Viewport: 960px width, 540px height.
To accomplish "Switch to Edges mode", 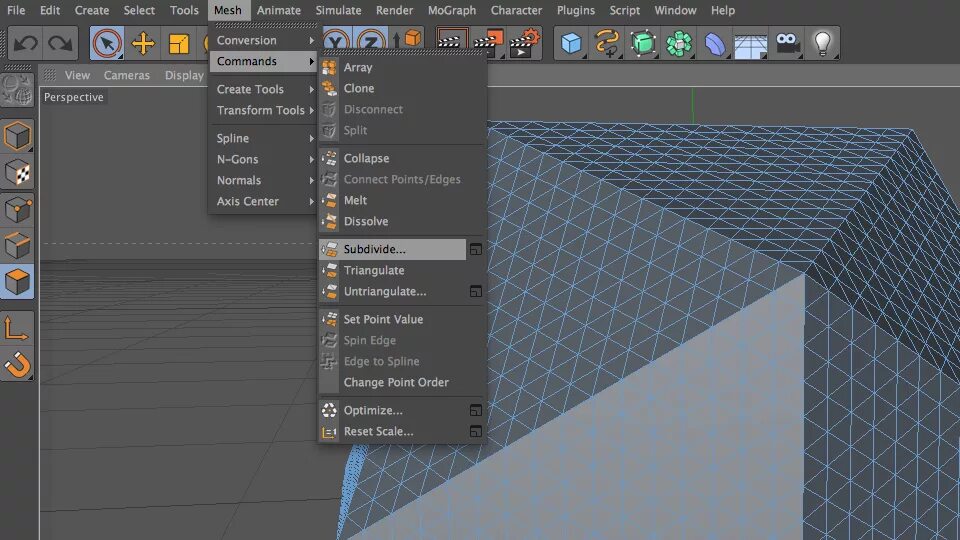I will click(17, 246).
